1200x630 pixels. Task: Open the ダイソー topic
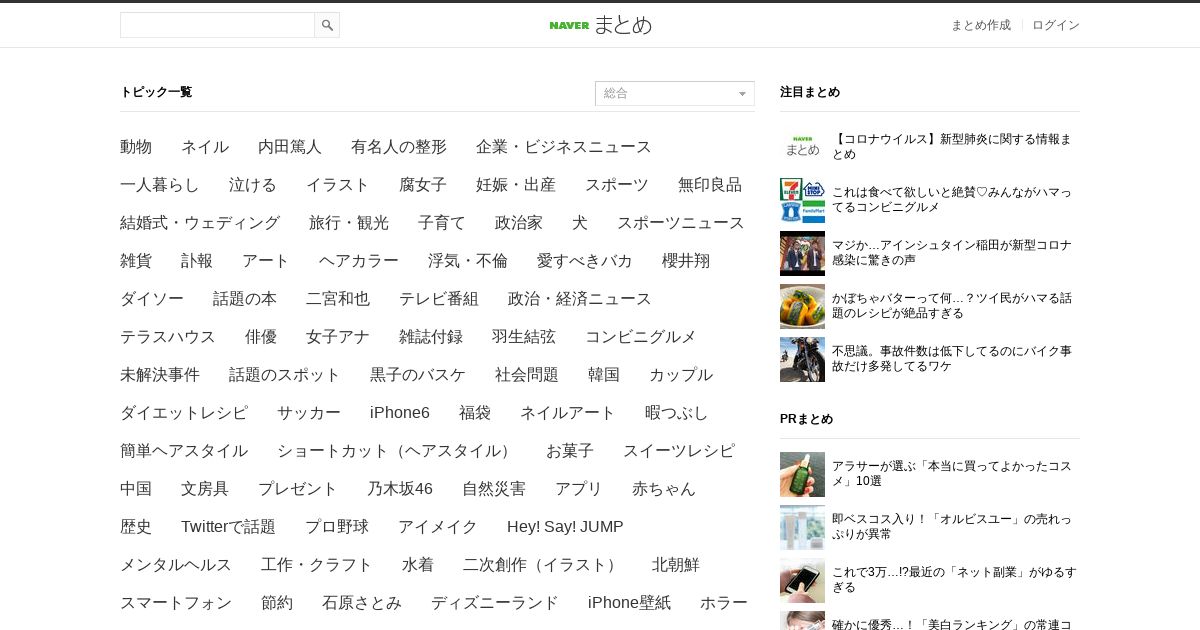(152, 299)
